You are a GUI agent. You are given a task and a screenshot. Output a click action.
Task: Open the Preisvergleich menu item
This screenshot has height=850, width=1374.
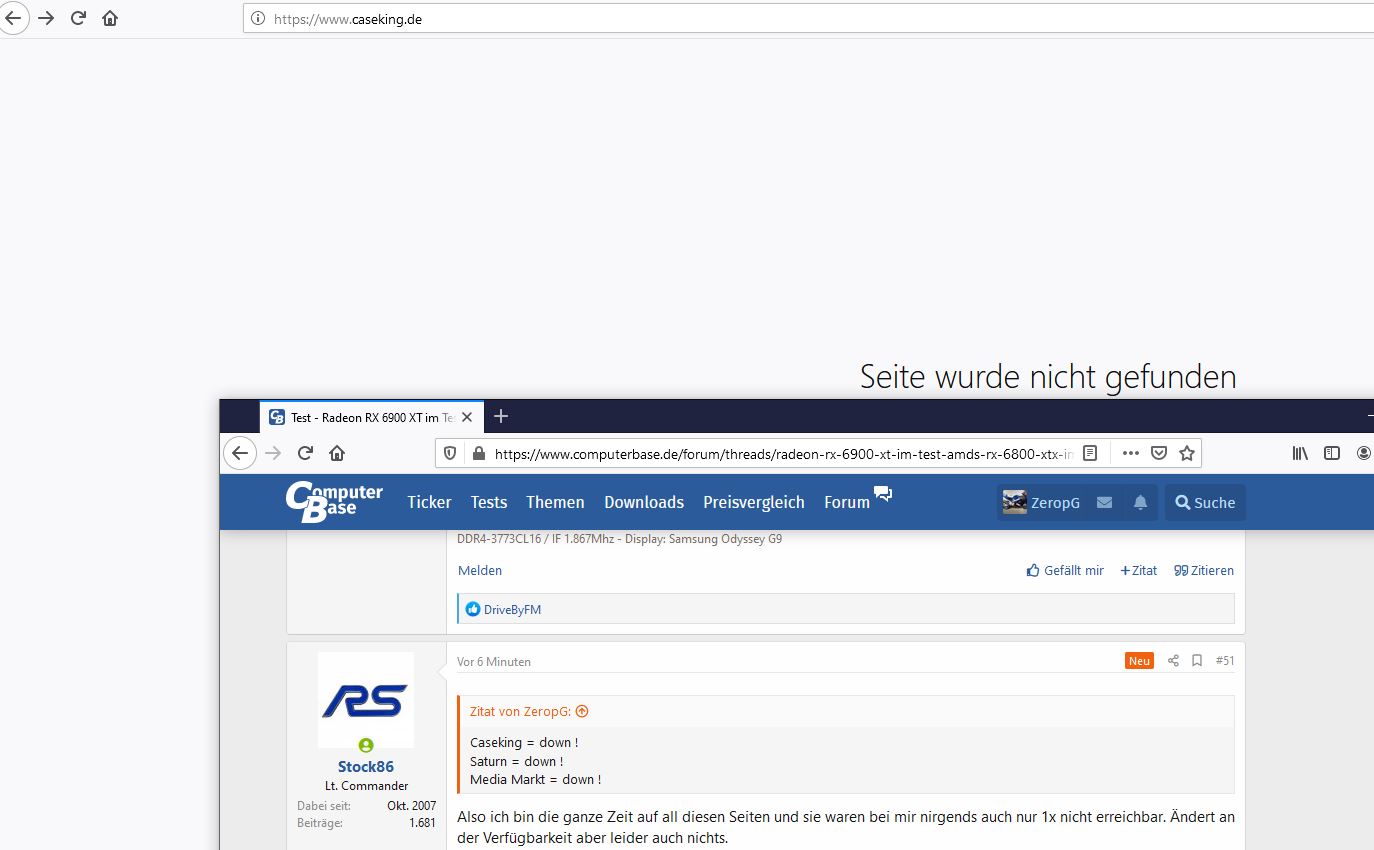[x=754, y=502]
